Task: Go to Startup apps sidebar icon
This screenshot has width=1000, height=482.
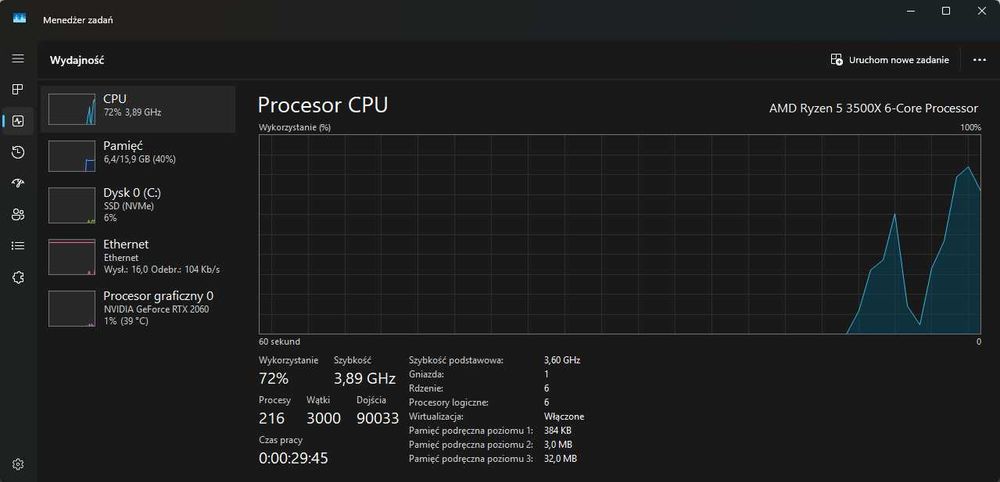Action: pyautogui.click(x=18, y=183)
